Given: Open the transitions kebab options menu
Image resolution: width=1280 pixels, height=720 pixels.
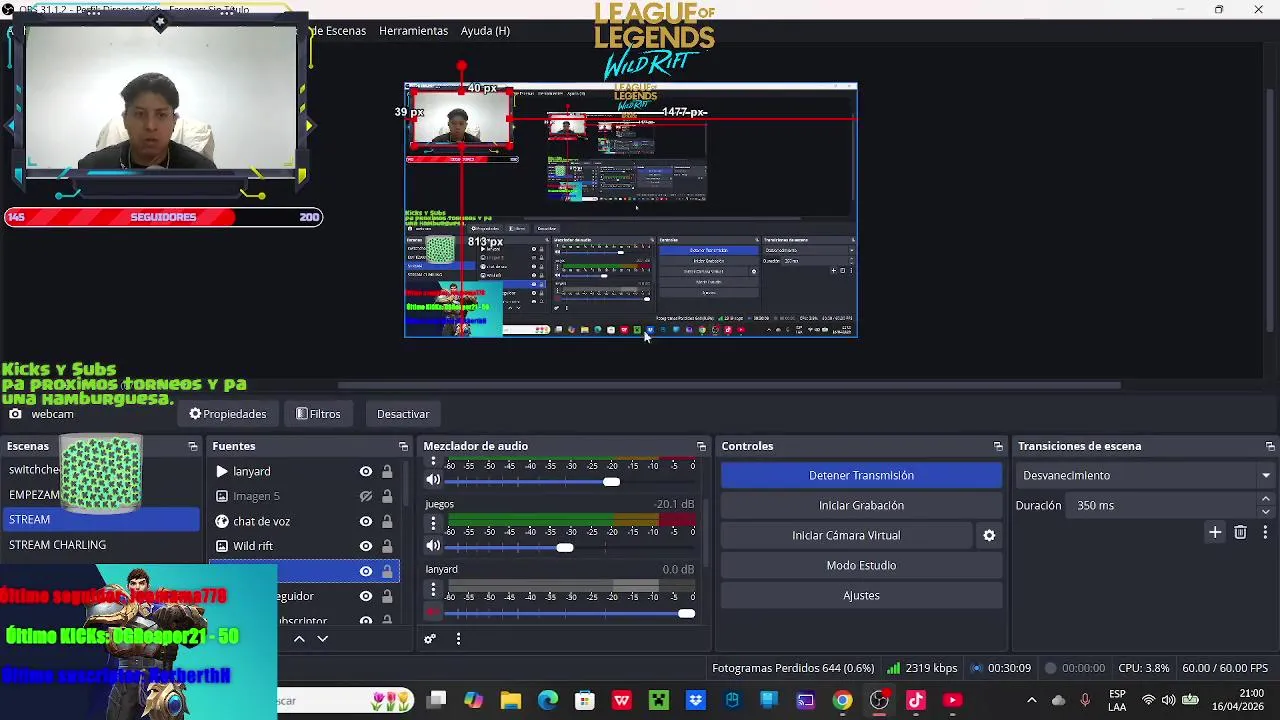Looking at the screenshot, I should click(x=1265, y=533).
